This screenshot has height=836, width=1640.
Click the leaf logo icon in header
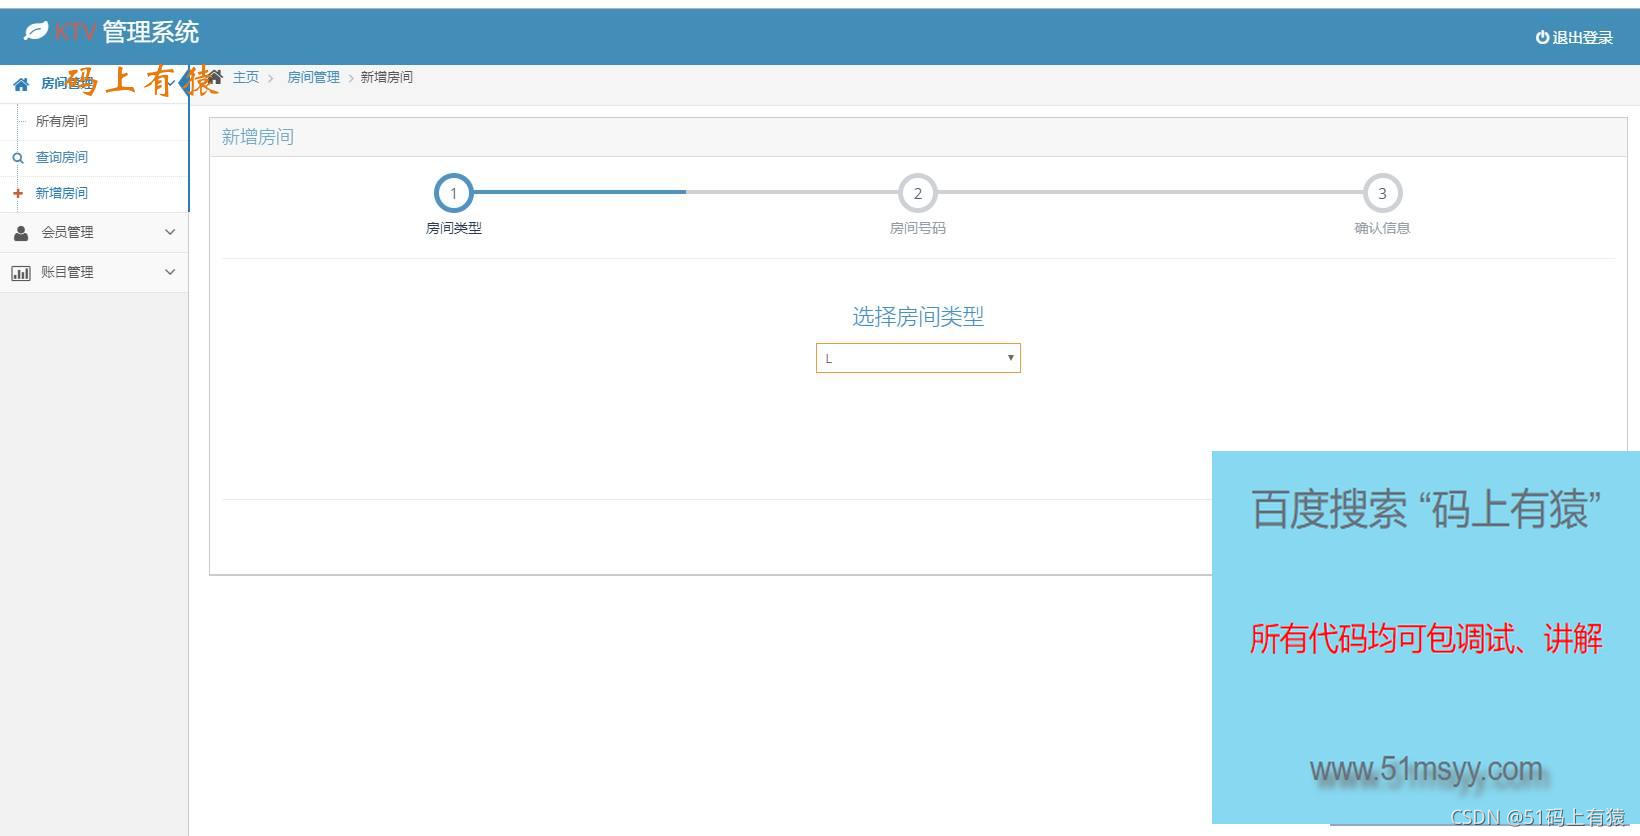point(36,32)
